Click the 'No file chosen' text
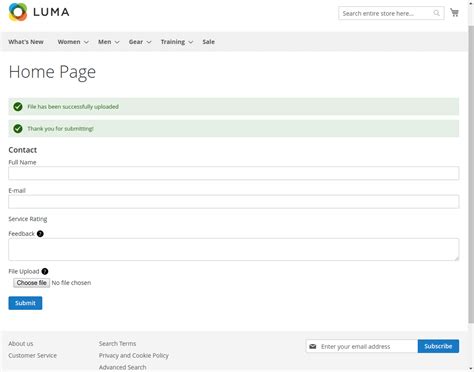Screen dimensions: 474x372 71,283
